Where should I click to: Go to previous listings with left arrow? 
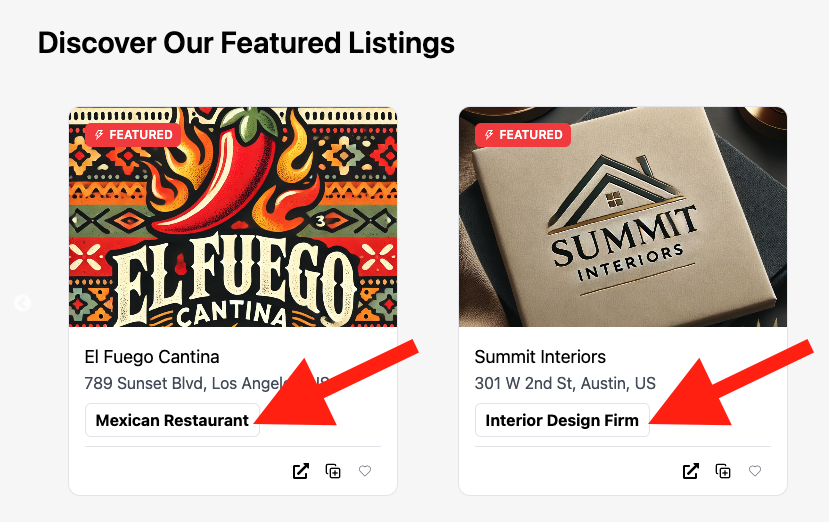point(22,303)
